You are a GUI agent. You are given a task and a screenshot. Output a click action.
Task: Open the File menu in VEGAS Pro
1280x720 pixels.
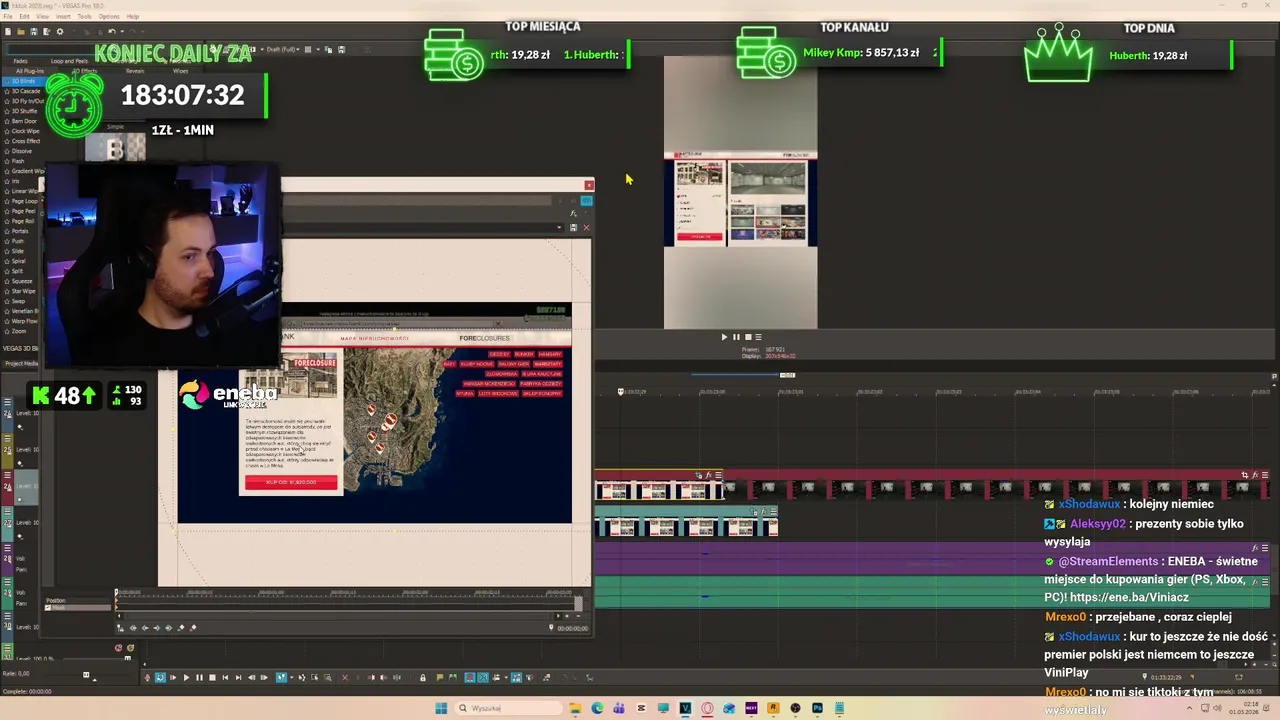9,17
